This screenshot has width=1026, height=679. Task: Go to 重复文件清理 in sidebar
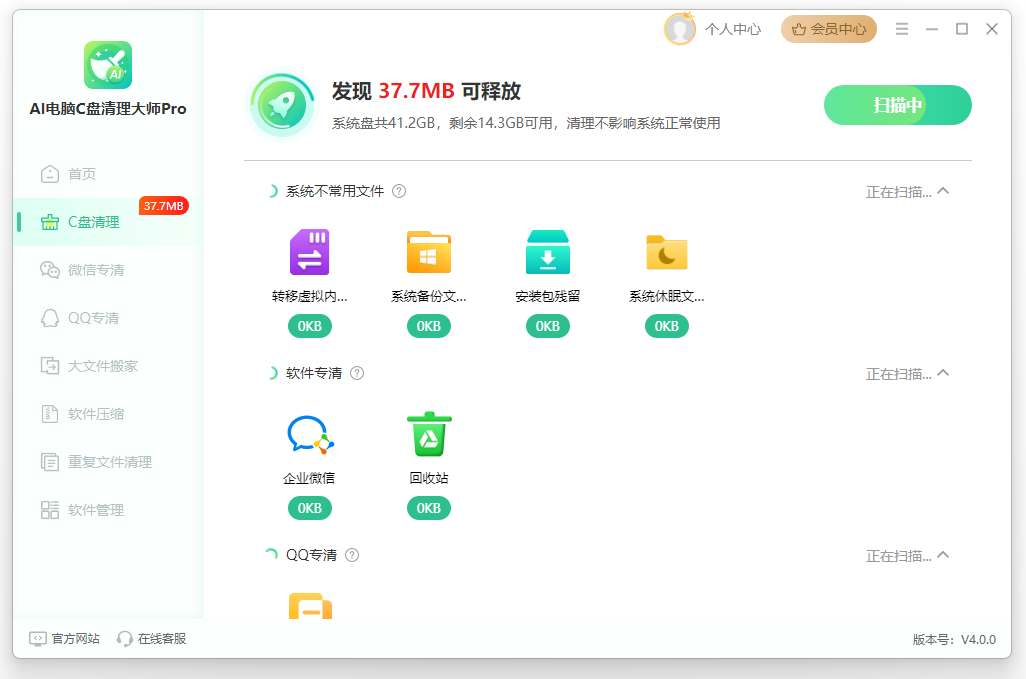pyautogui.click(x=109, y=462)
